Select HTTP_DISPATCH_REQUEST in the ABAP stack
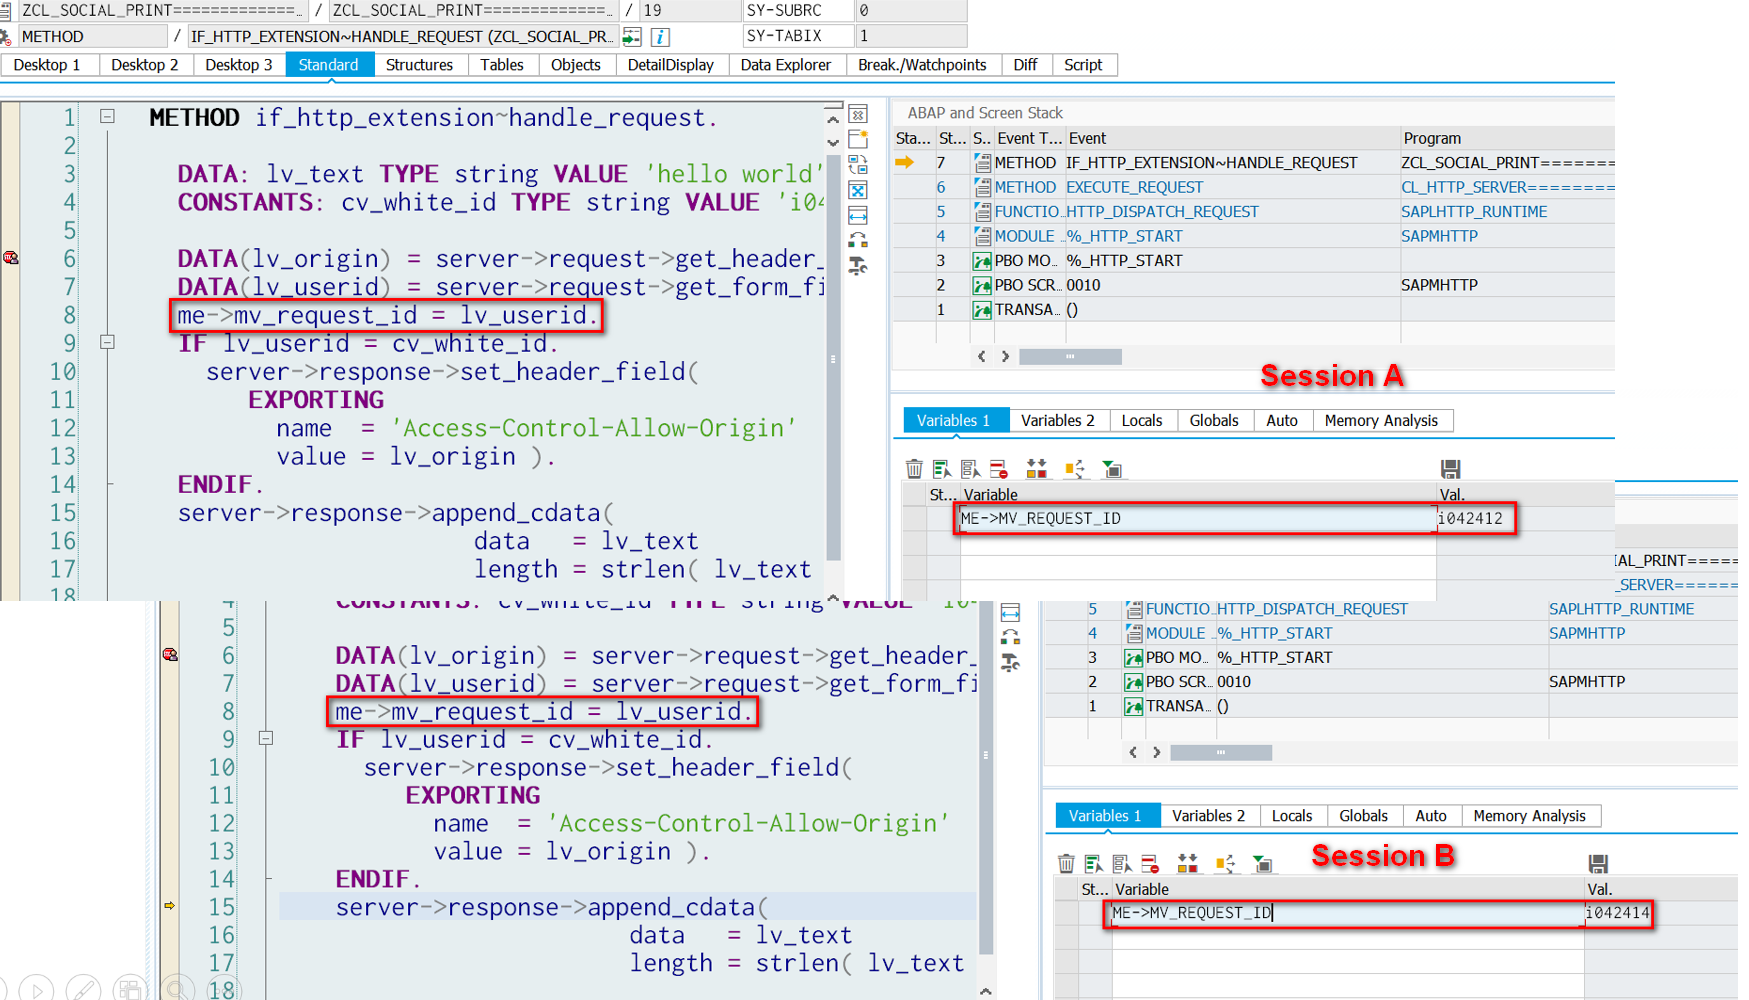The image size is (1749, 1000). coord(1164,211)
